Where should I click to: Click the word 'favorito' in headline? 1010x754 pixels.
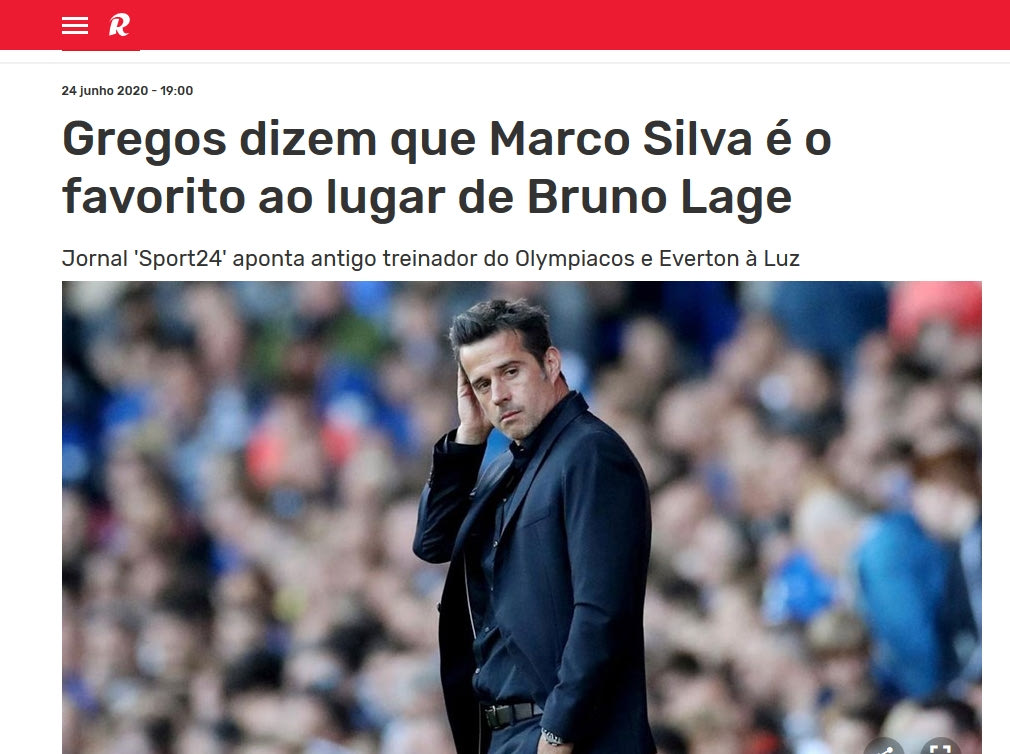point(154,196)
